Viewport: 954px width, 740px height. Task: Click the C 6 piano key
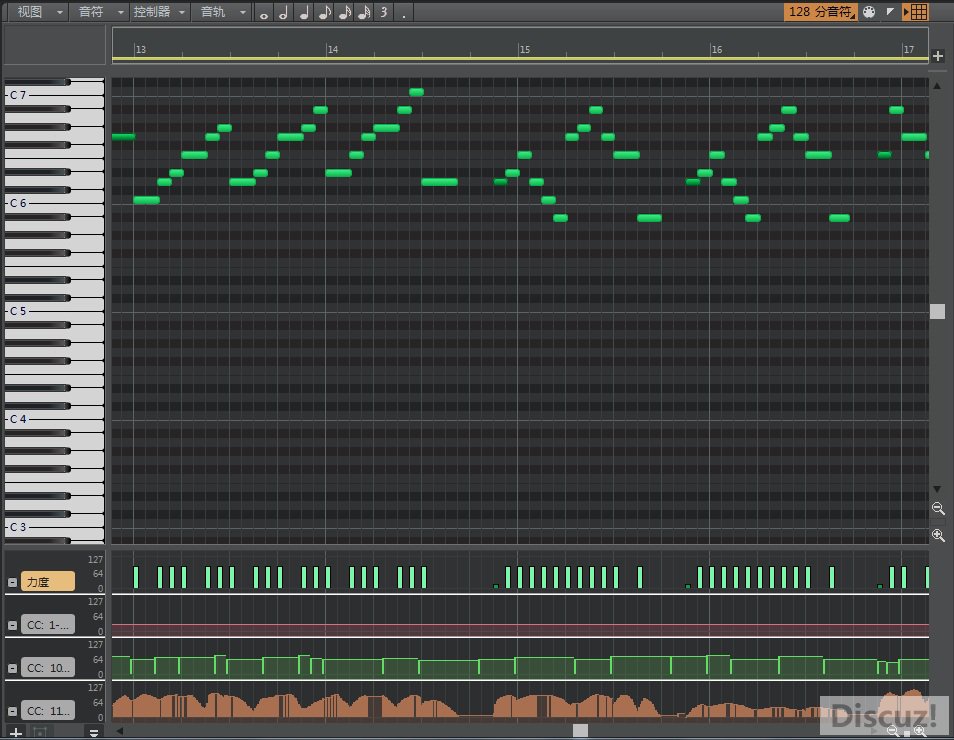[54, 203]
